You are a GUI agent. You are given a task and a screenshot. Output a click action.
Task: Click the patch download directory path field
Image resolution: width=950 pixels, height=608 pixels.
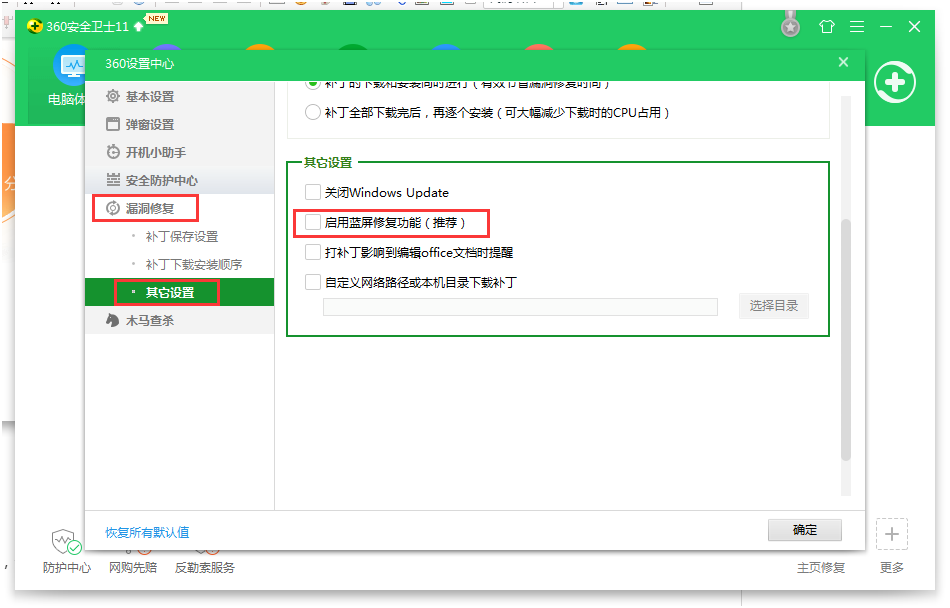pos(520,306)
